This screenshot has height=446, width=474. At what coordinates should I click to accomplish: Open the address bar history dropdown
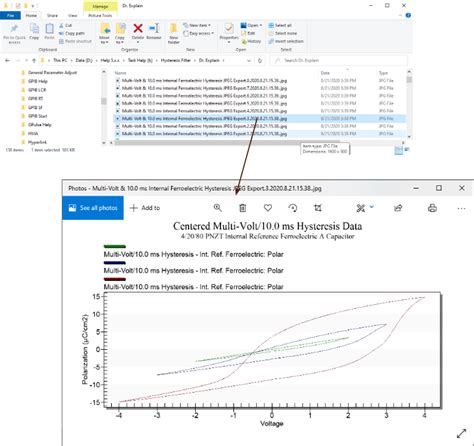coord(249,61)
